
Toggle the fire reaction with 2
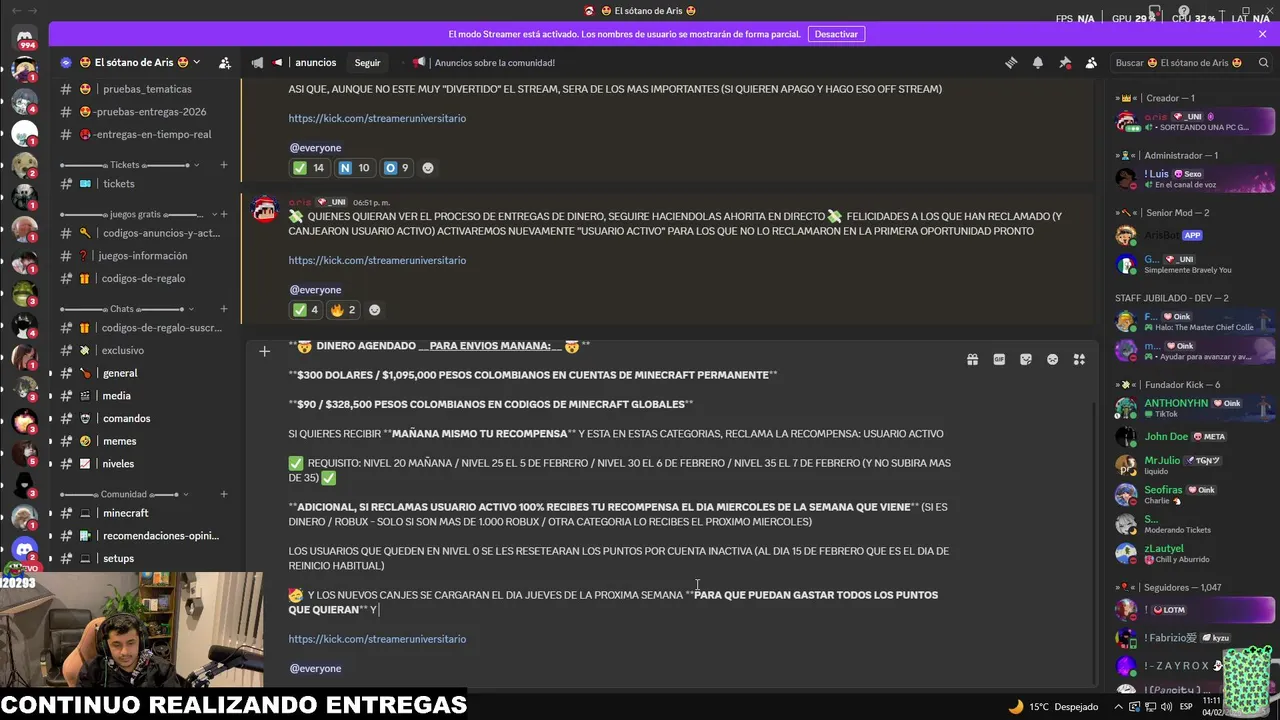coord(344,310)
